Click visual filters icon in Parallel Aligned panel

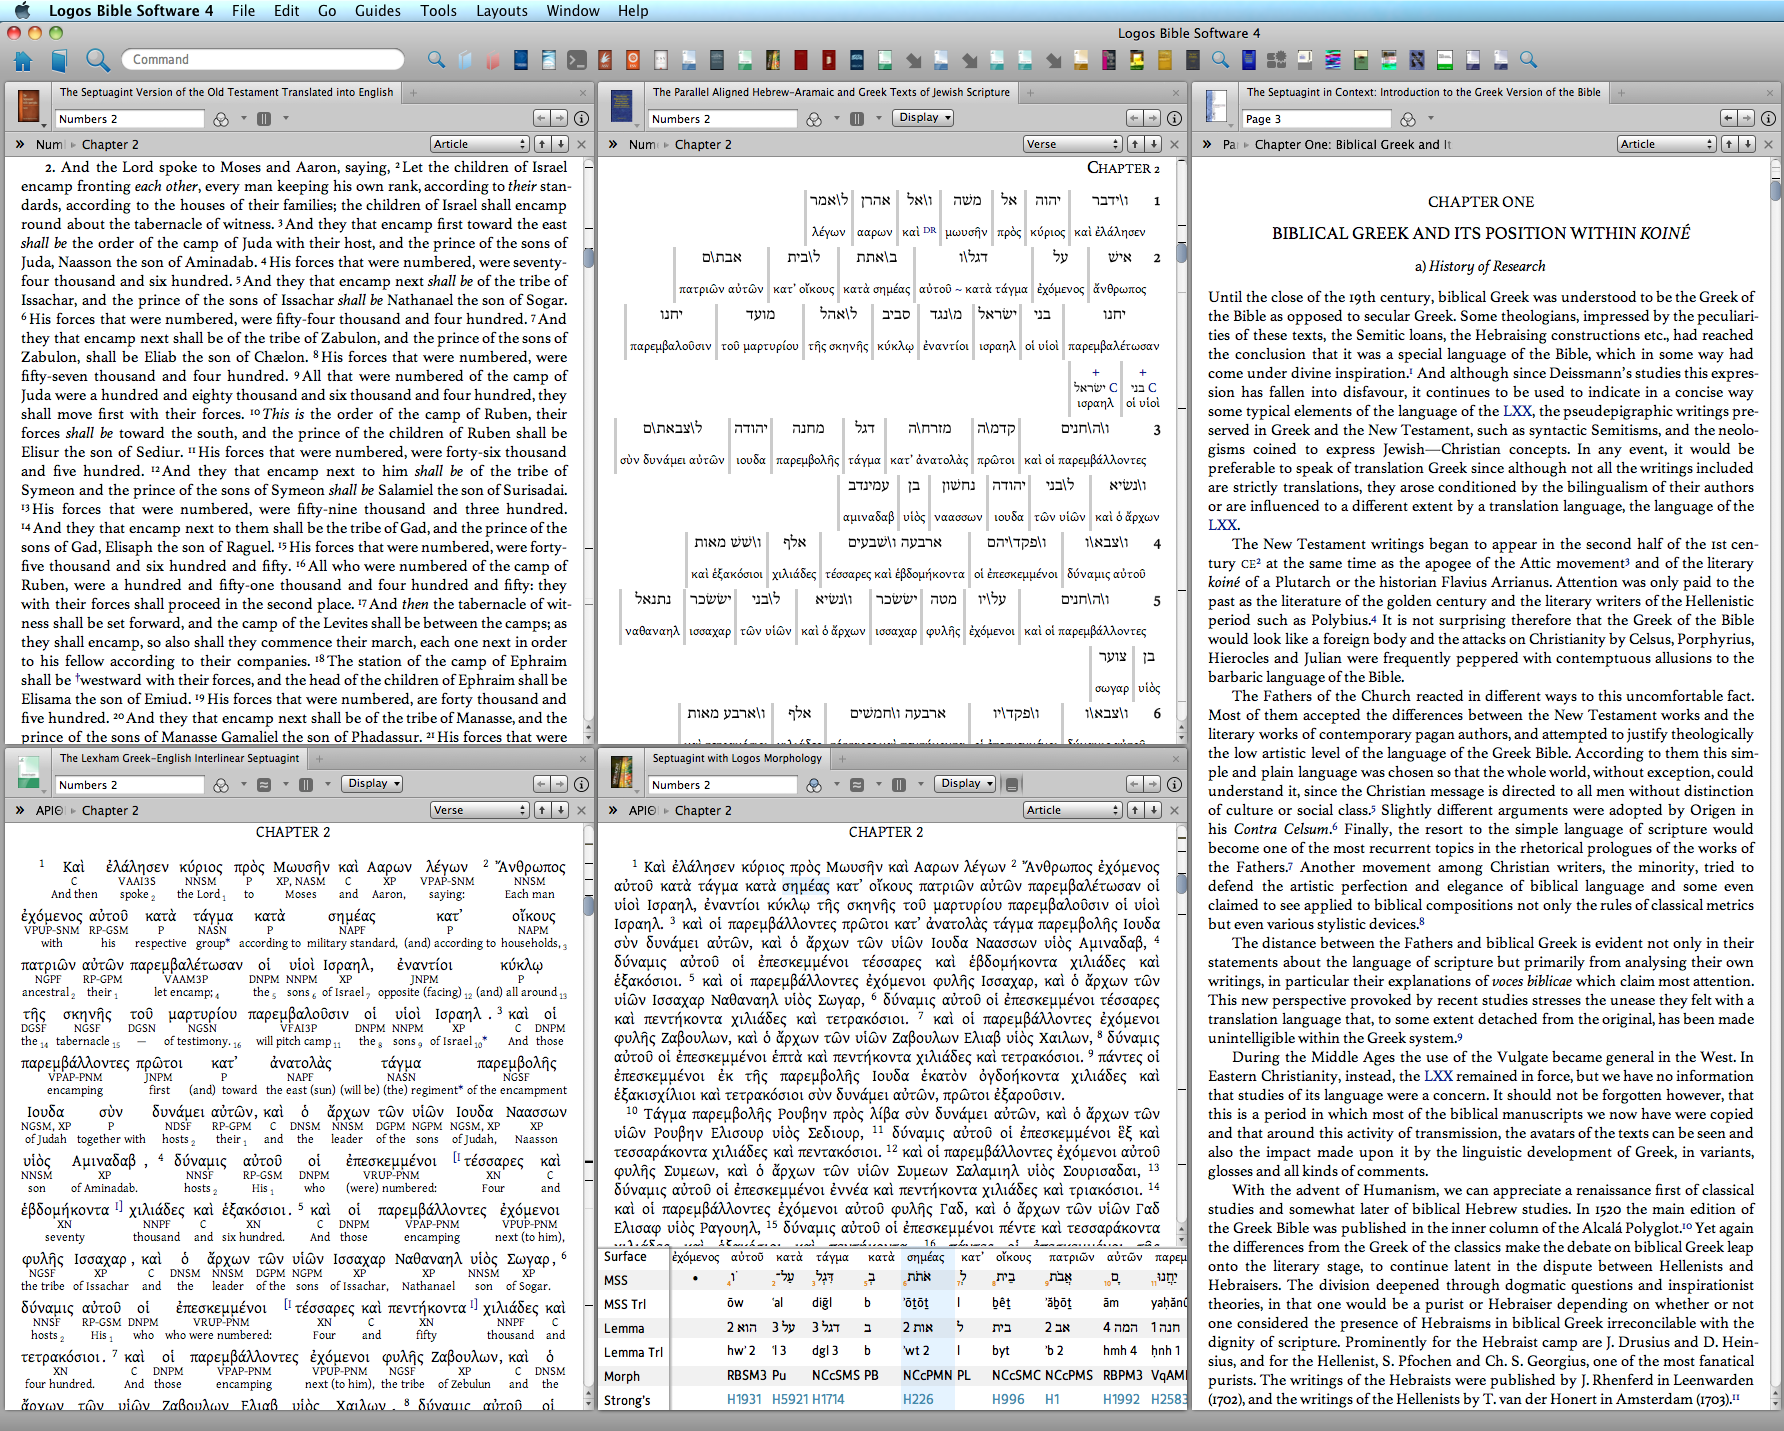814,119
